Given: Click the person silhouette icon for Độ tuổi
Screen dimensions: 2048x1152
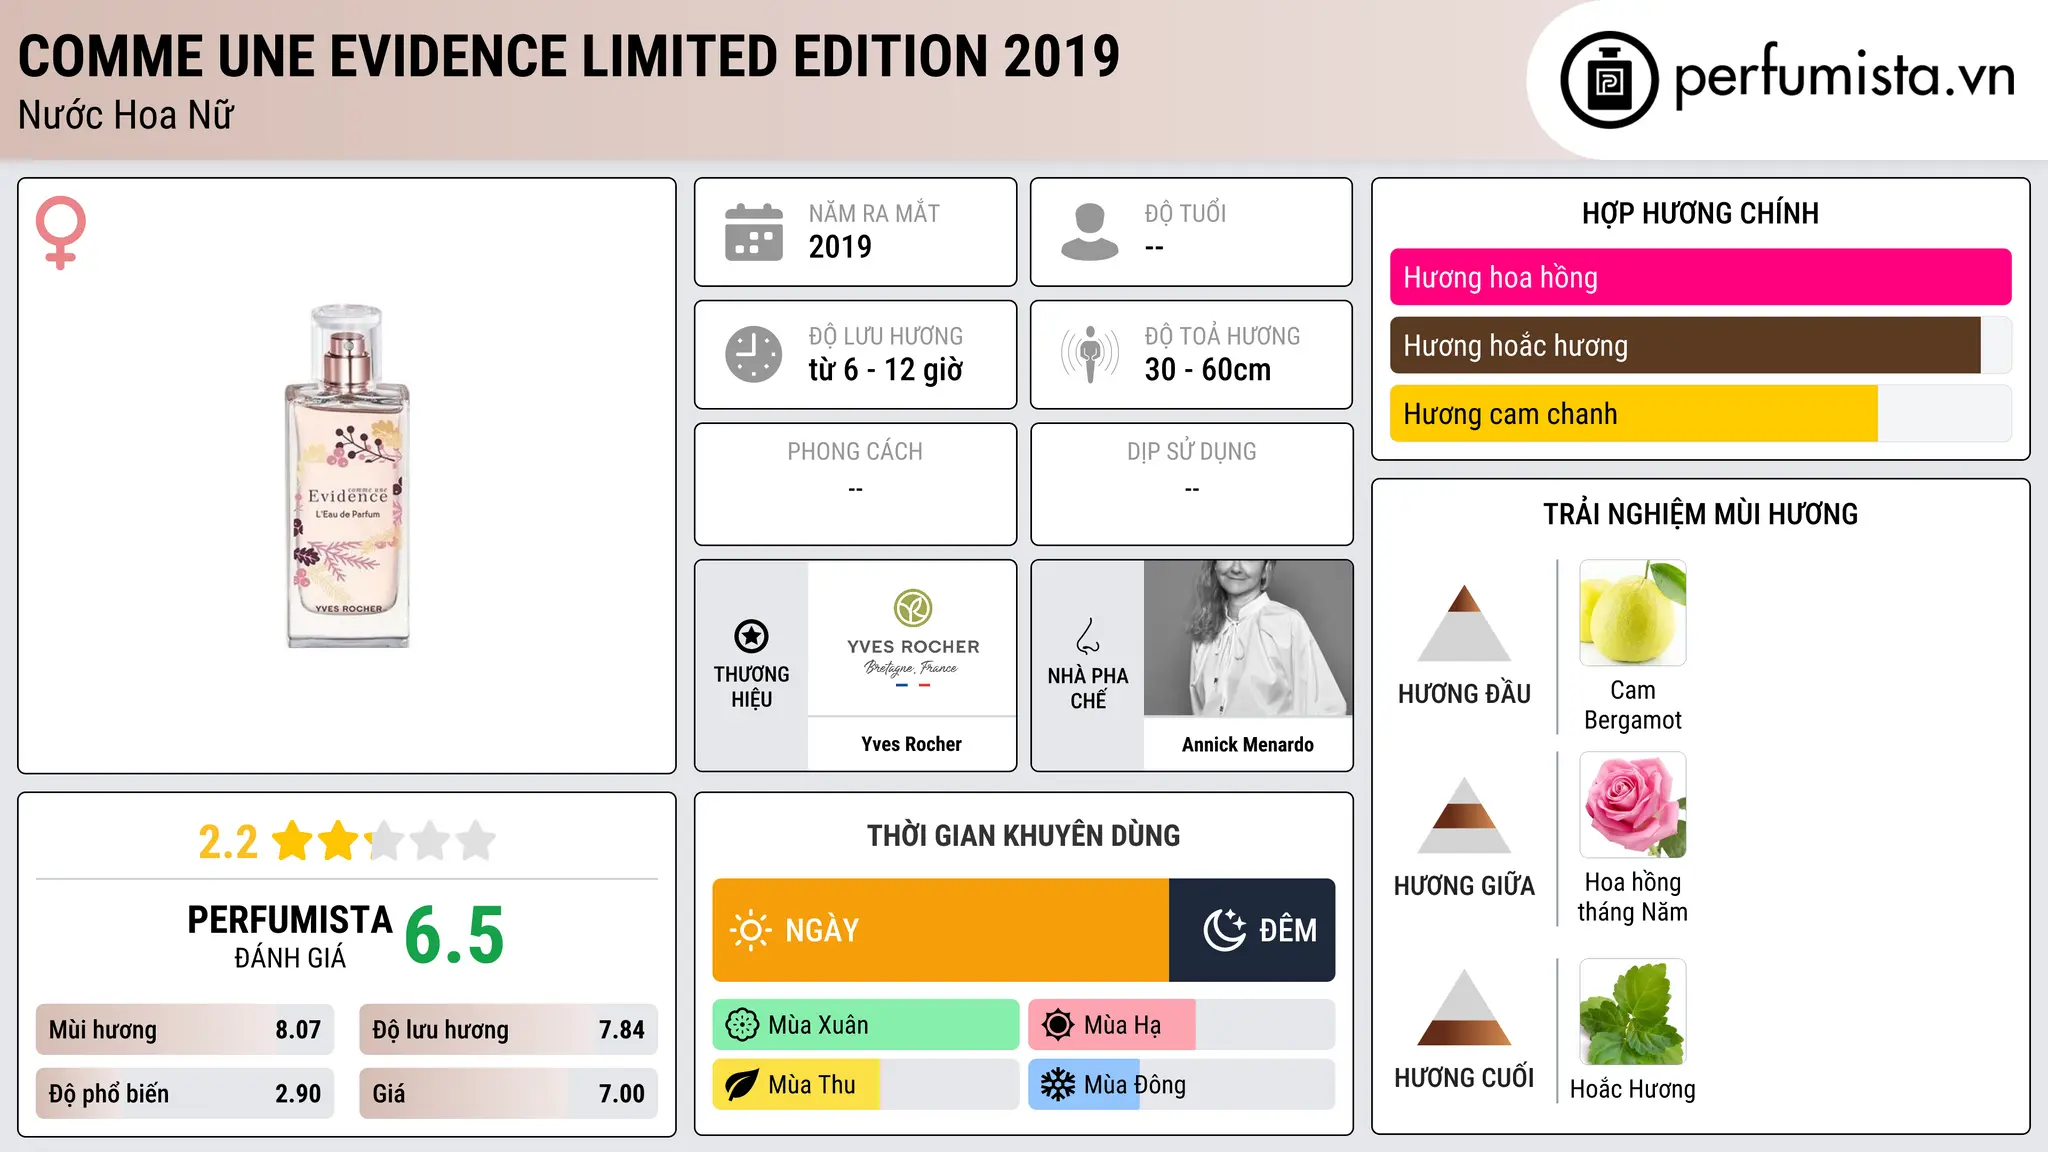Looking at the screenshot, I should coord(1089,232).
